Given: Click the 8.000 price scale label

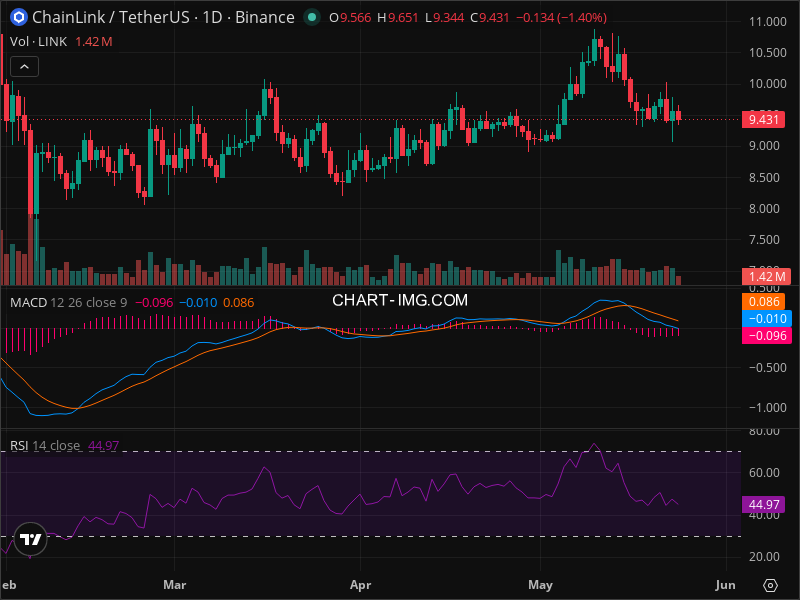Looking at the screenshot, I should pos(764,209).
